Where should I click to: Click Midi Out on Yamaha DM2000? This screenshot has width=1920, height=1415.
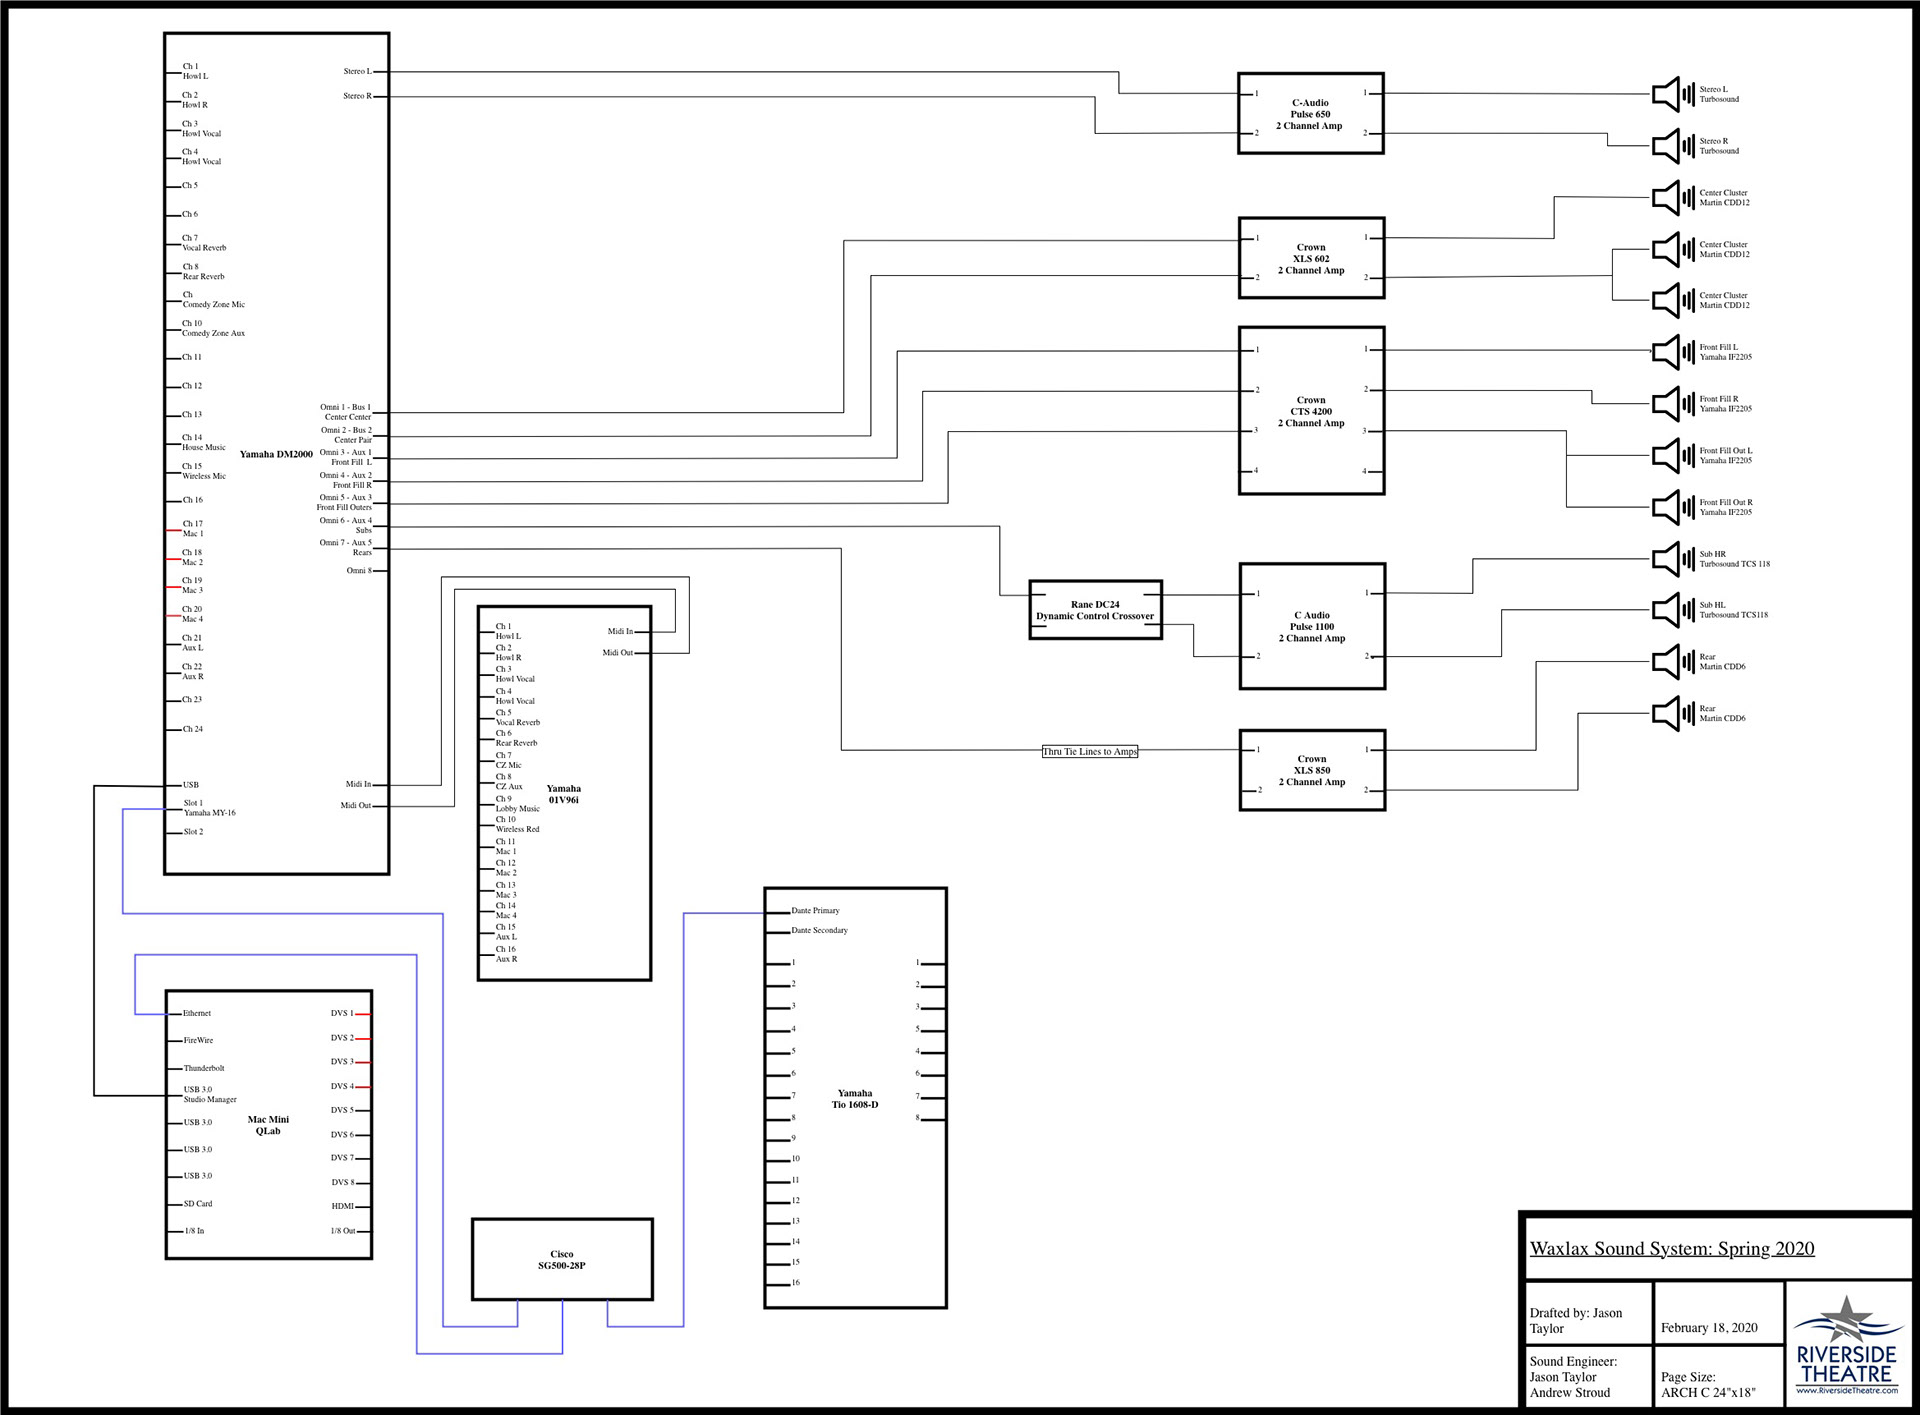(x=356, y=806)
